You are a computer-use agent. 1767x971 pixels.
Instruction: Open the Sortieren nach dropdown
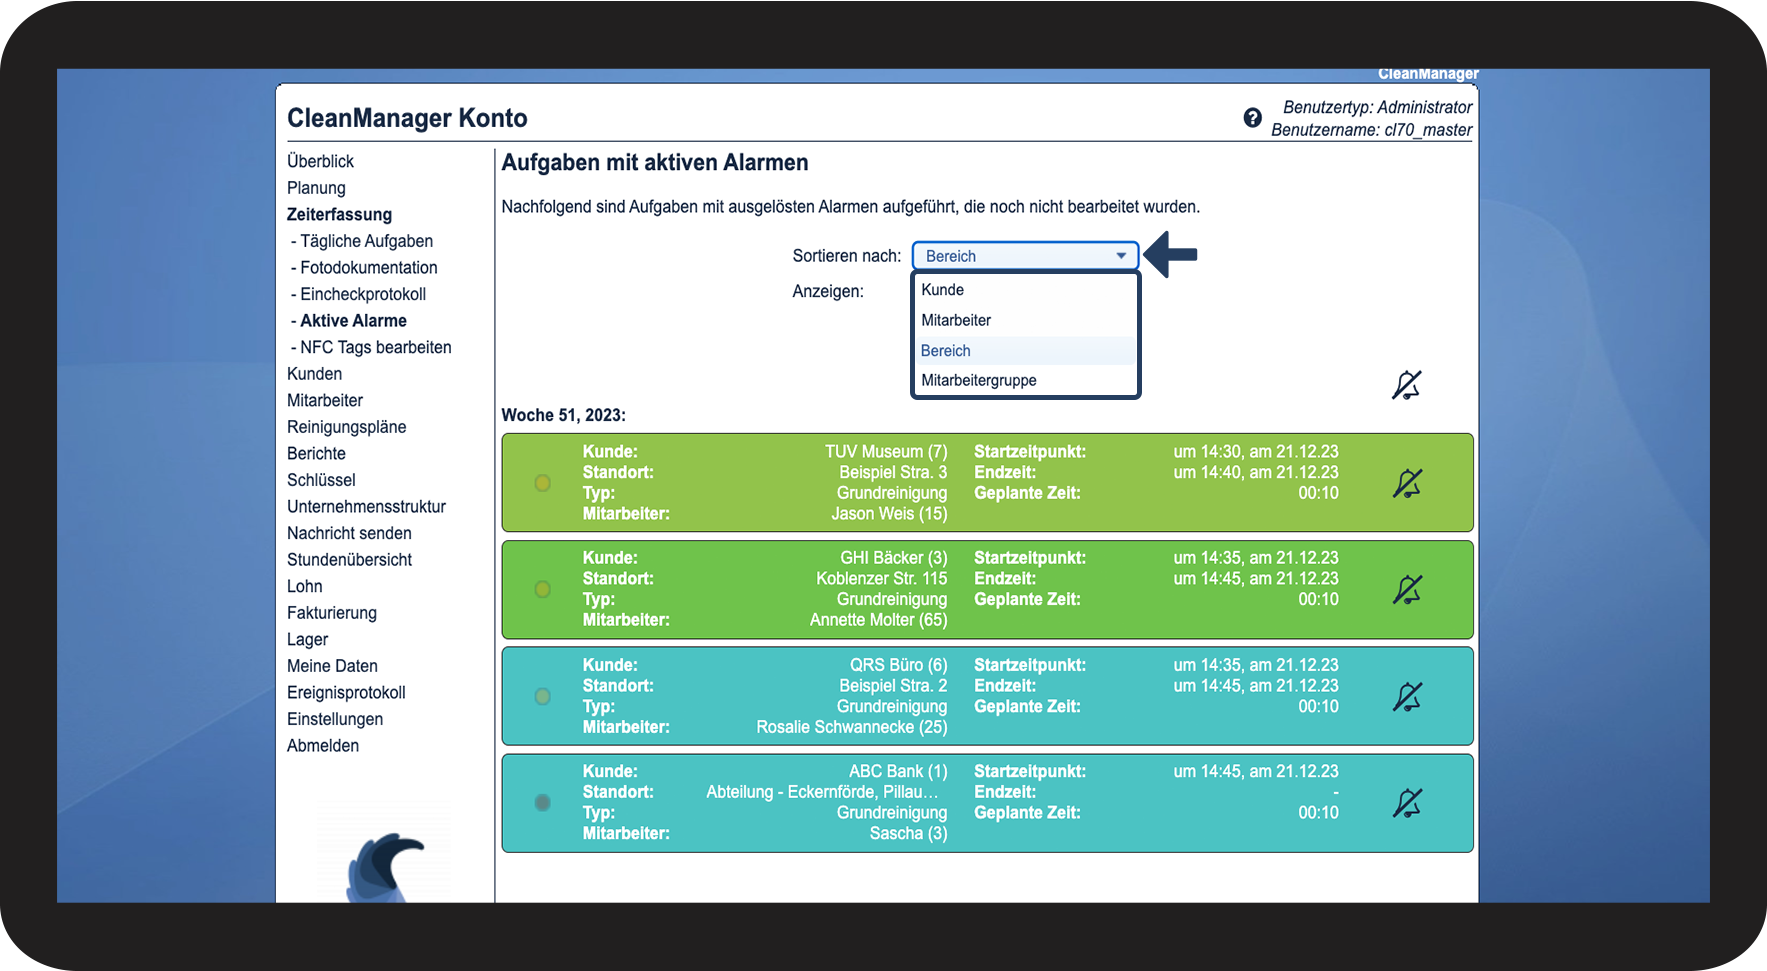click(1025, 256)
